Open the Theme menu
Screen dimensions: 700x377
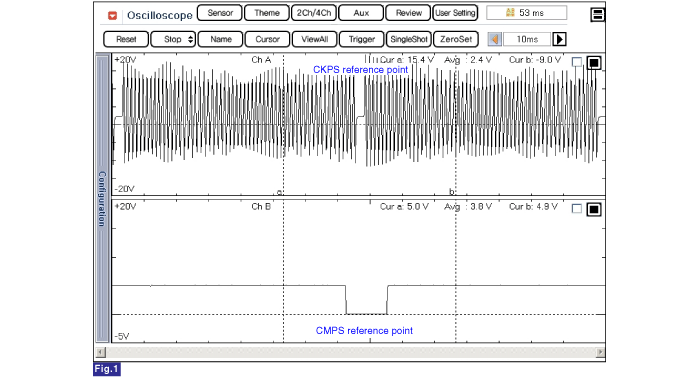267,13
